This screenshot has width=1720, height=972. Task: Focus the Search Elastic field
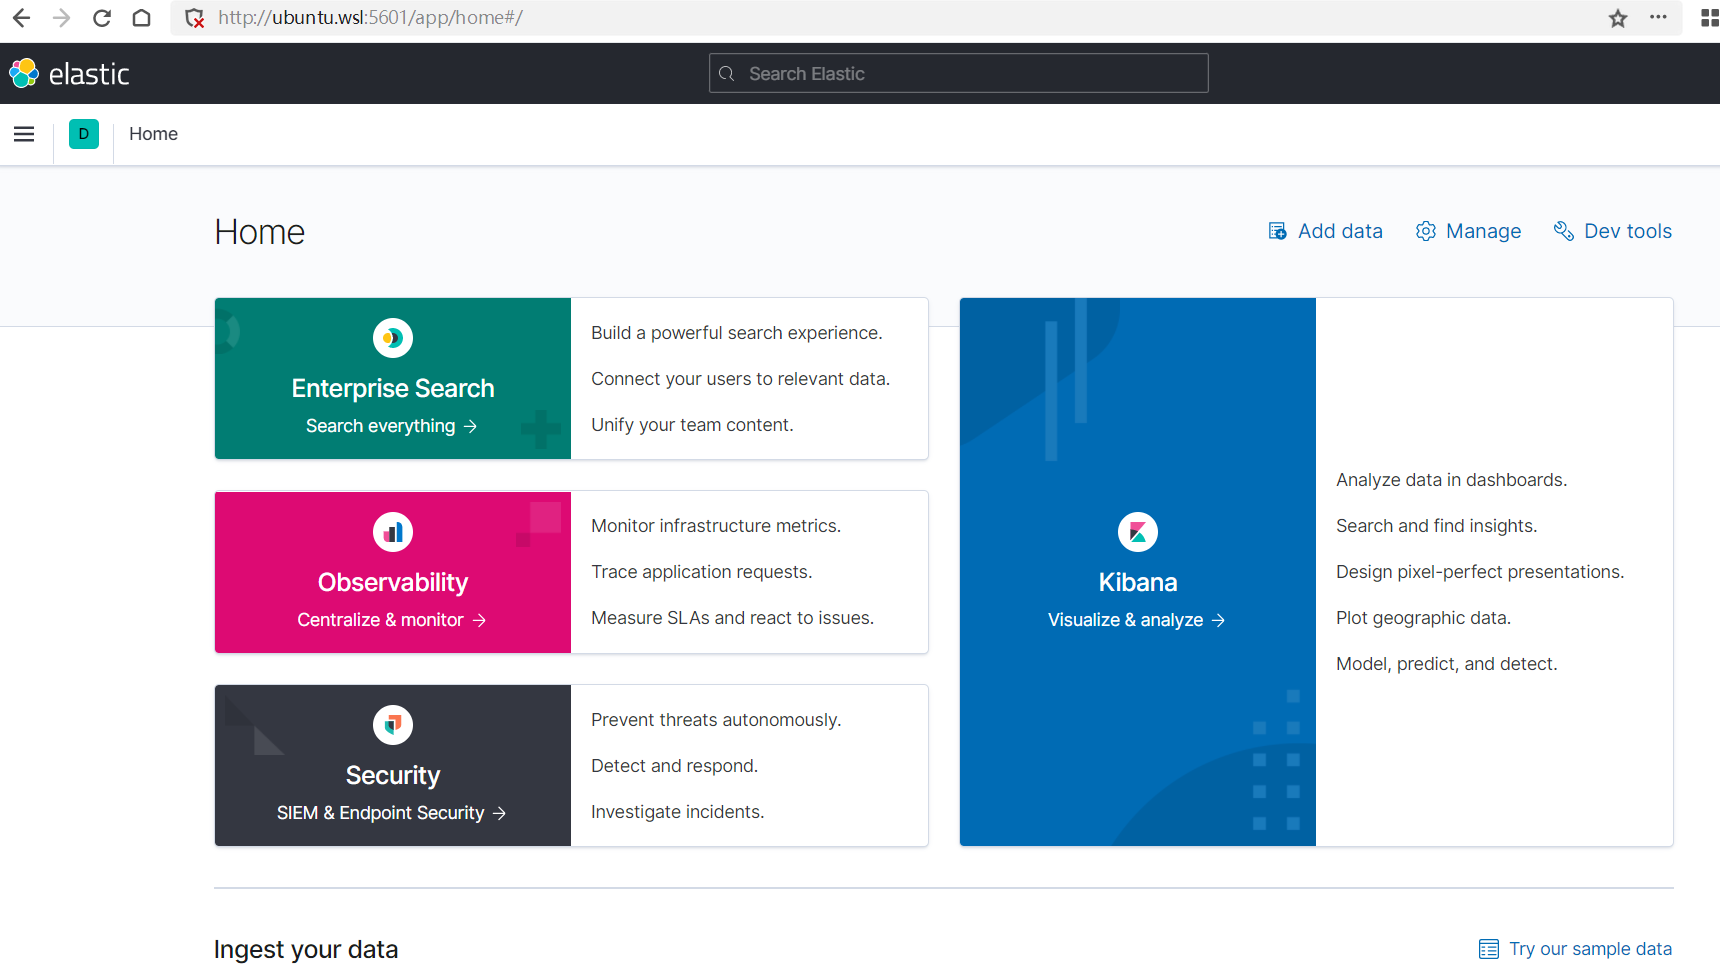(x=958, y=73)
